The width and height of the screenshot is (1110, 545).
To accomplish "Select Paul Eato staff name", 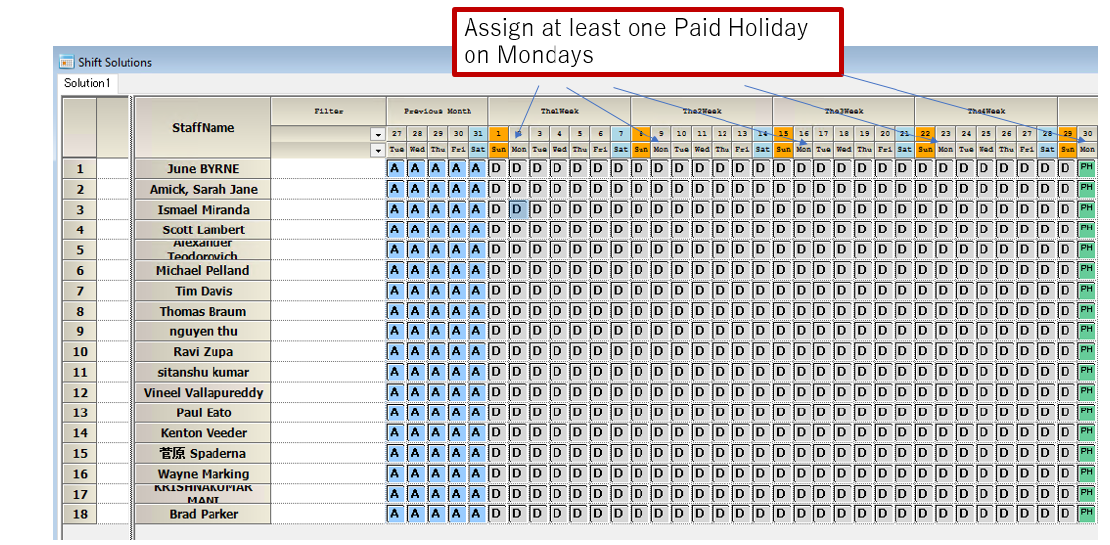I will [203, 413].
